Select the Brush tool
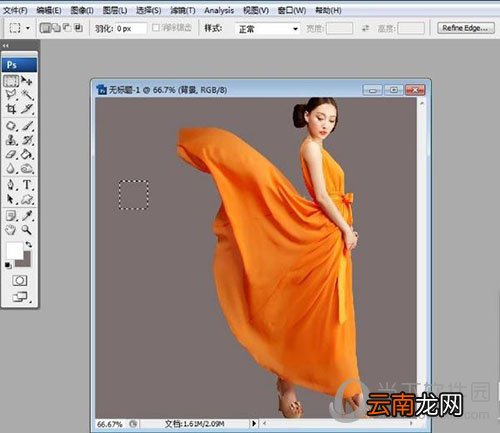The width and height of the screenshot is (500, 433). coord(27,126)
